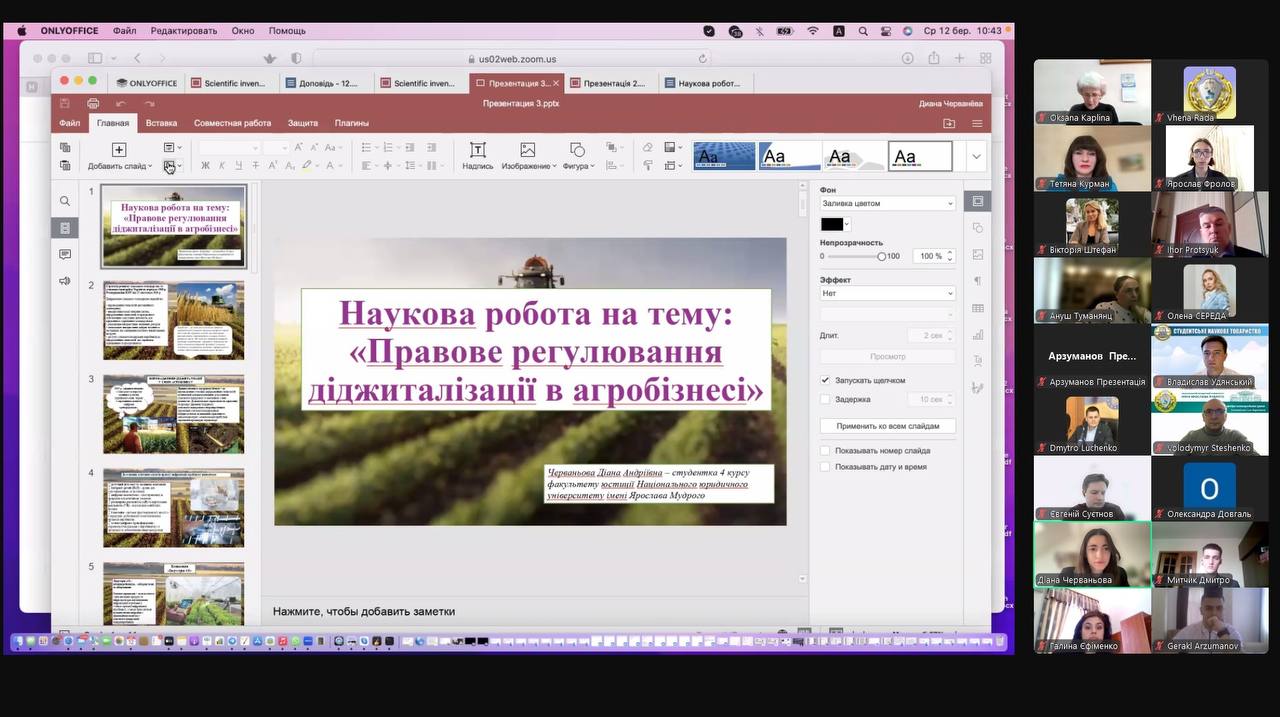Expand the slide themes gallery arrow
Viewport: 1280px width, 717px height.
[x=976, y=156]
